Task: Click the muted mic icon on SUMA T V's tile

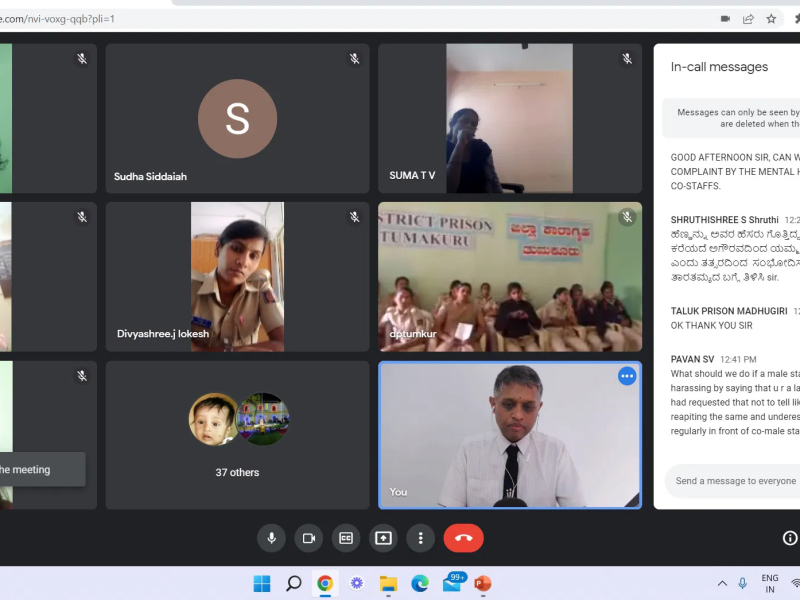Action: pyautogui.click(x=627, y=59)
